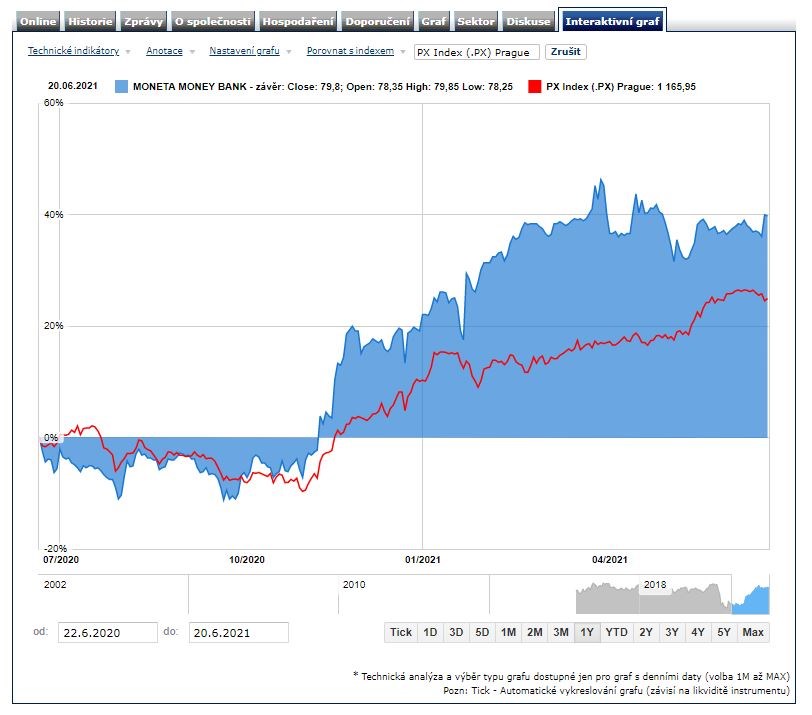Viewport: 812px width, 715px height.
Task: Select the Diskuse tab
Action: click(528, 21)
